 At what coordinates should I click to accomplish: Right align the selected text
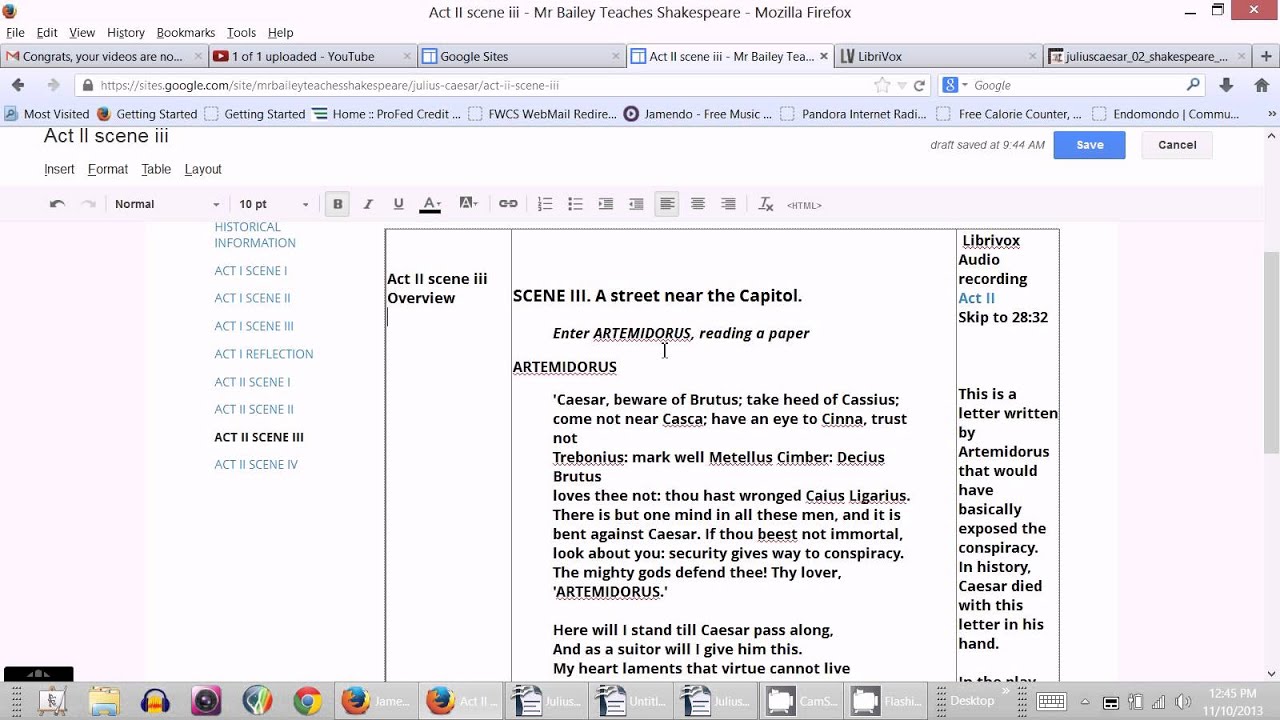tap(728, 204)
